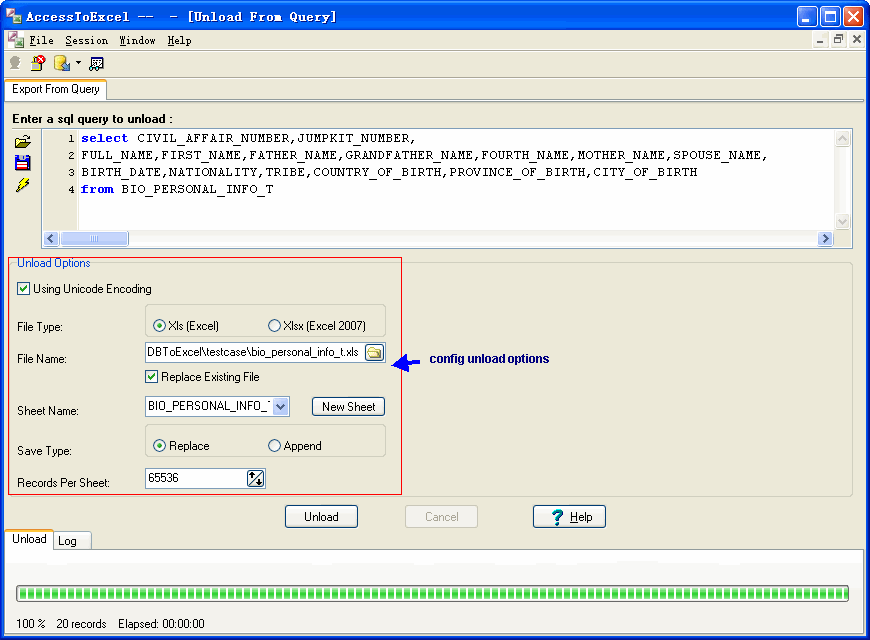Image resolution: width=870 pixels, height=640 pixels.
Task: Open the export toolbar icon's dropdown arrow
Action: point(78,63)
